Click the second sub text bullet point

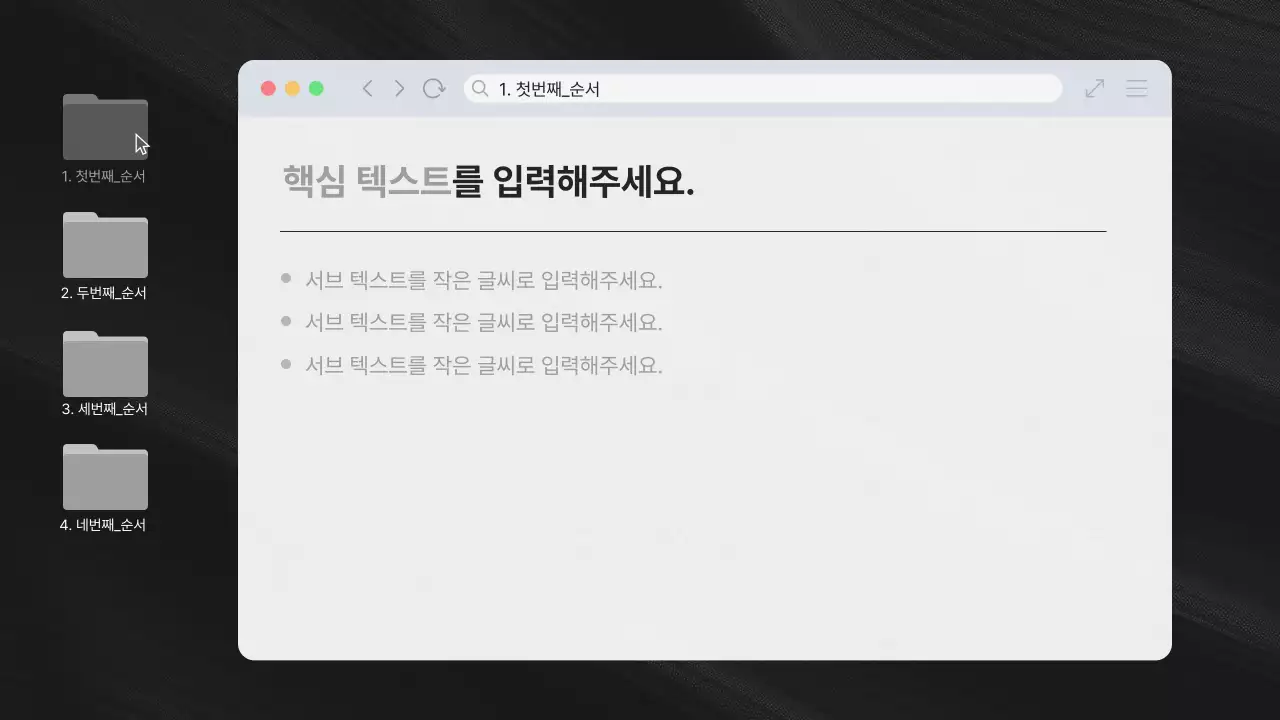pos(287,320)
